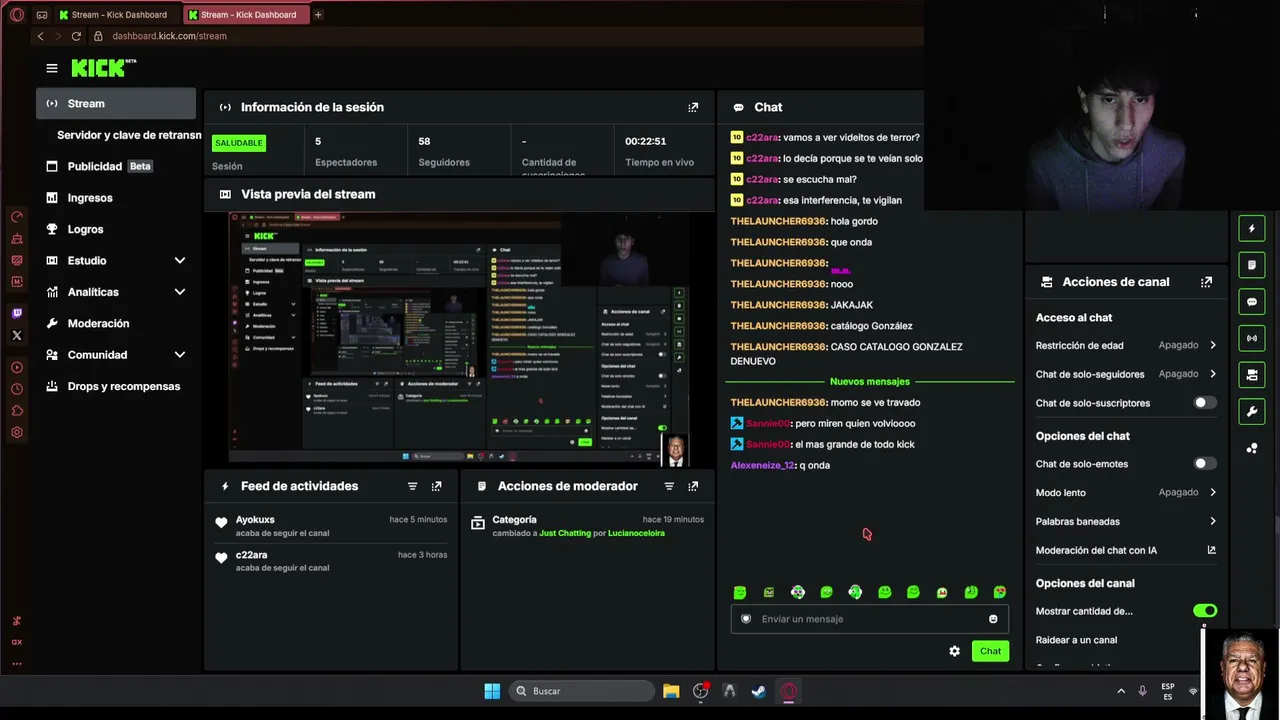Toggle Chat de solo-suscriptores switch
Image resolution: width=1280 pixels, height=720 pixels.
tap(1205, 403)
